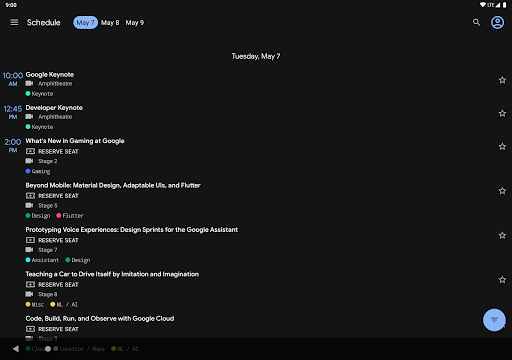The height and width of the screenshot is (360, 512).
Task: Open the user account profile icon
Action: pos(497,22)
